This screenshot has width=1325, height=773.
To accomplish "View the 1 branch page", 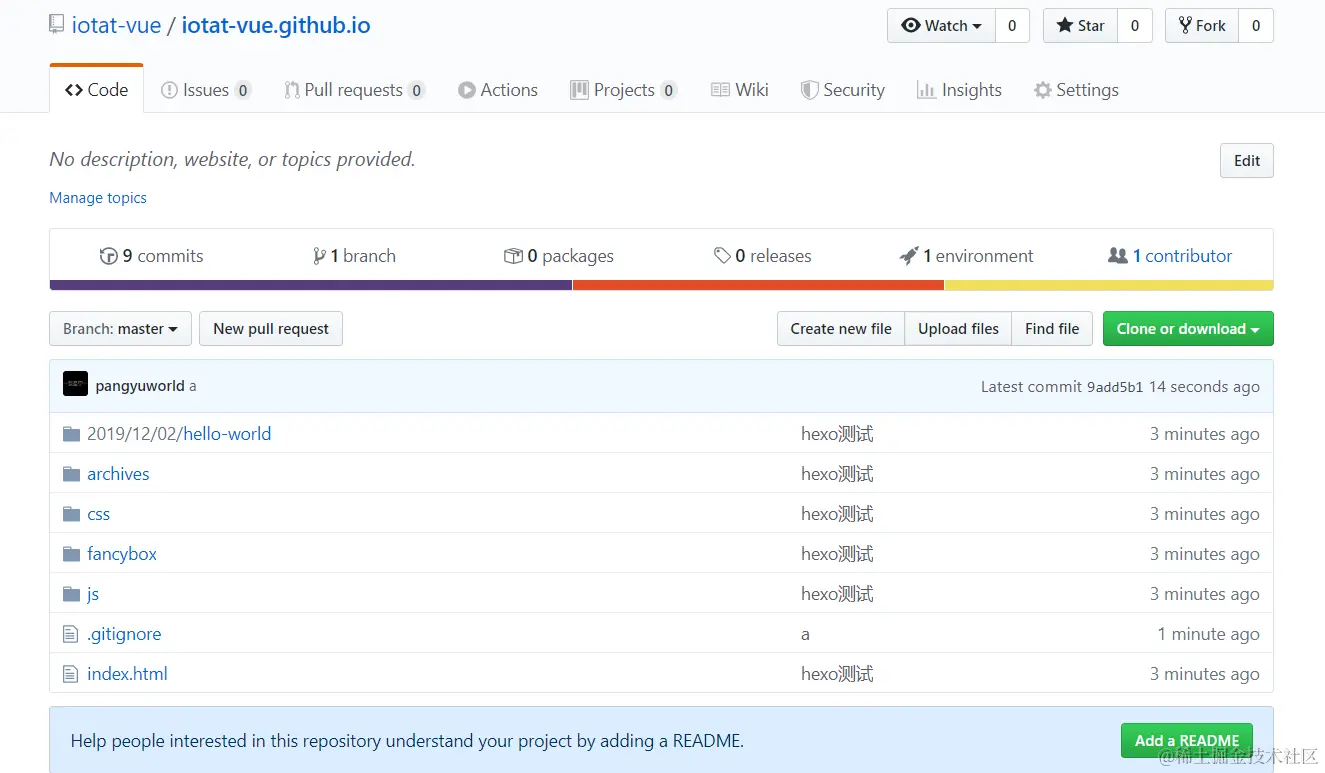I will [x=355, y=256].
